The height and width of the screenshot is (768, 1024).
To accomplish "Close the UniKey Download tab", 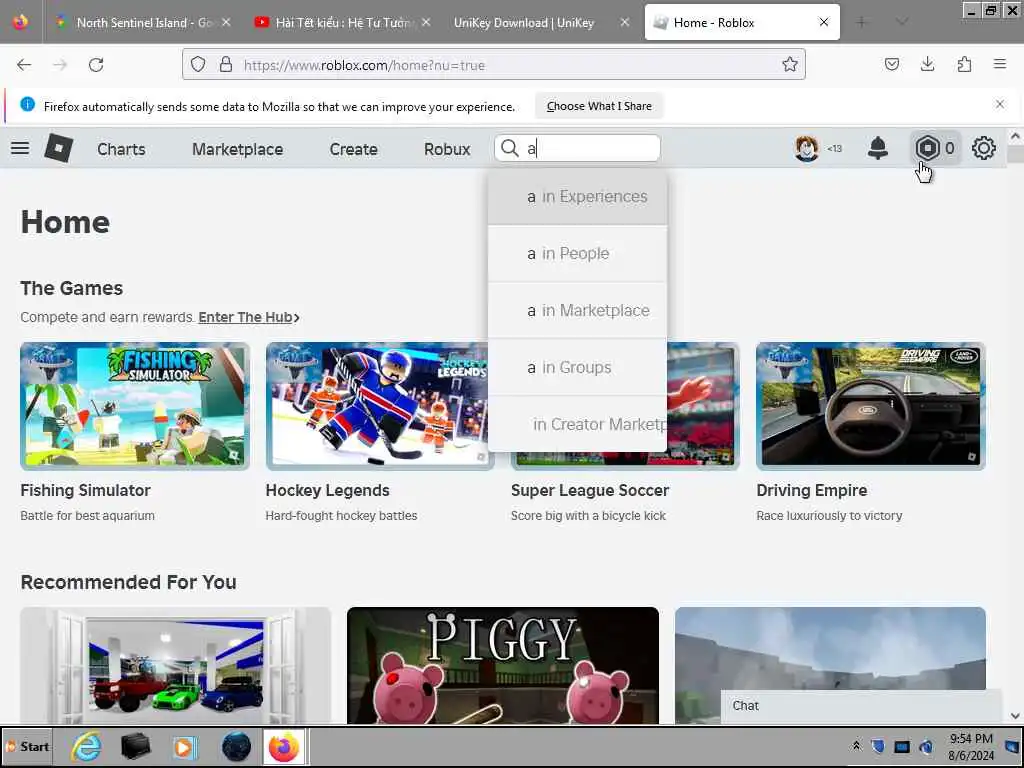I will coord(624,22).
